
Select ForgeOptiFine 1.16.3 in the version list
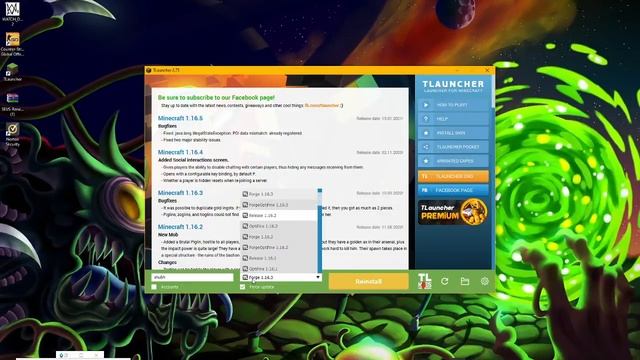[x=279, y=204]
